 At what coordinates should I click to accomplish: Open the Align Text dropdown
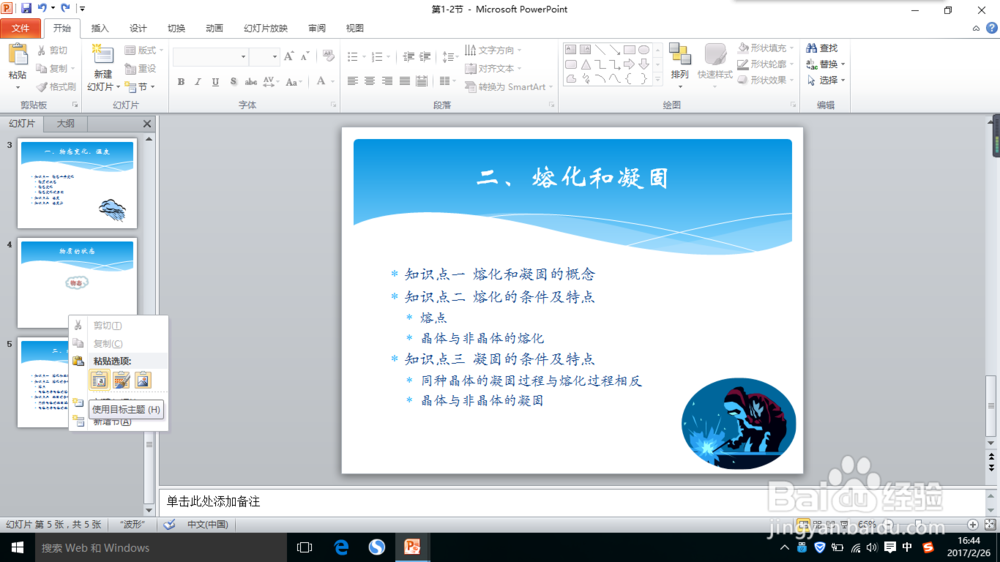tap(493, 68)
